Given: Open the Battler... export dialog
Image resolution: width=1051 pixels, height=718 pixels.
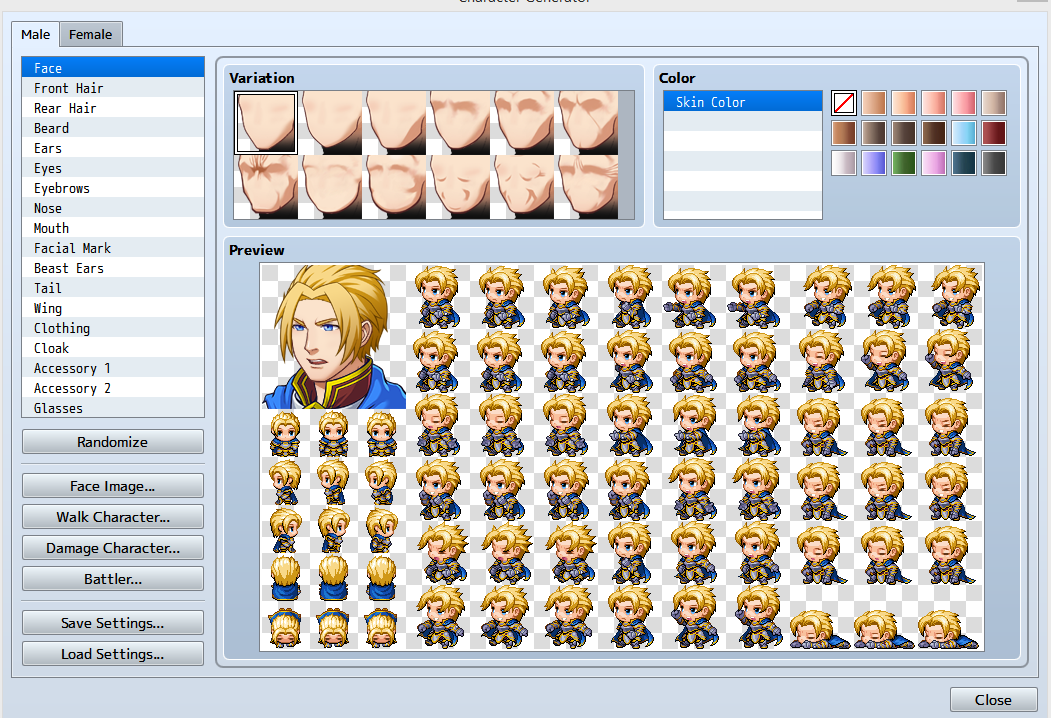Looking at the screenshot, I should click(113, 579).
